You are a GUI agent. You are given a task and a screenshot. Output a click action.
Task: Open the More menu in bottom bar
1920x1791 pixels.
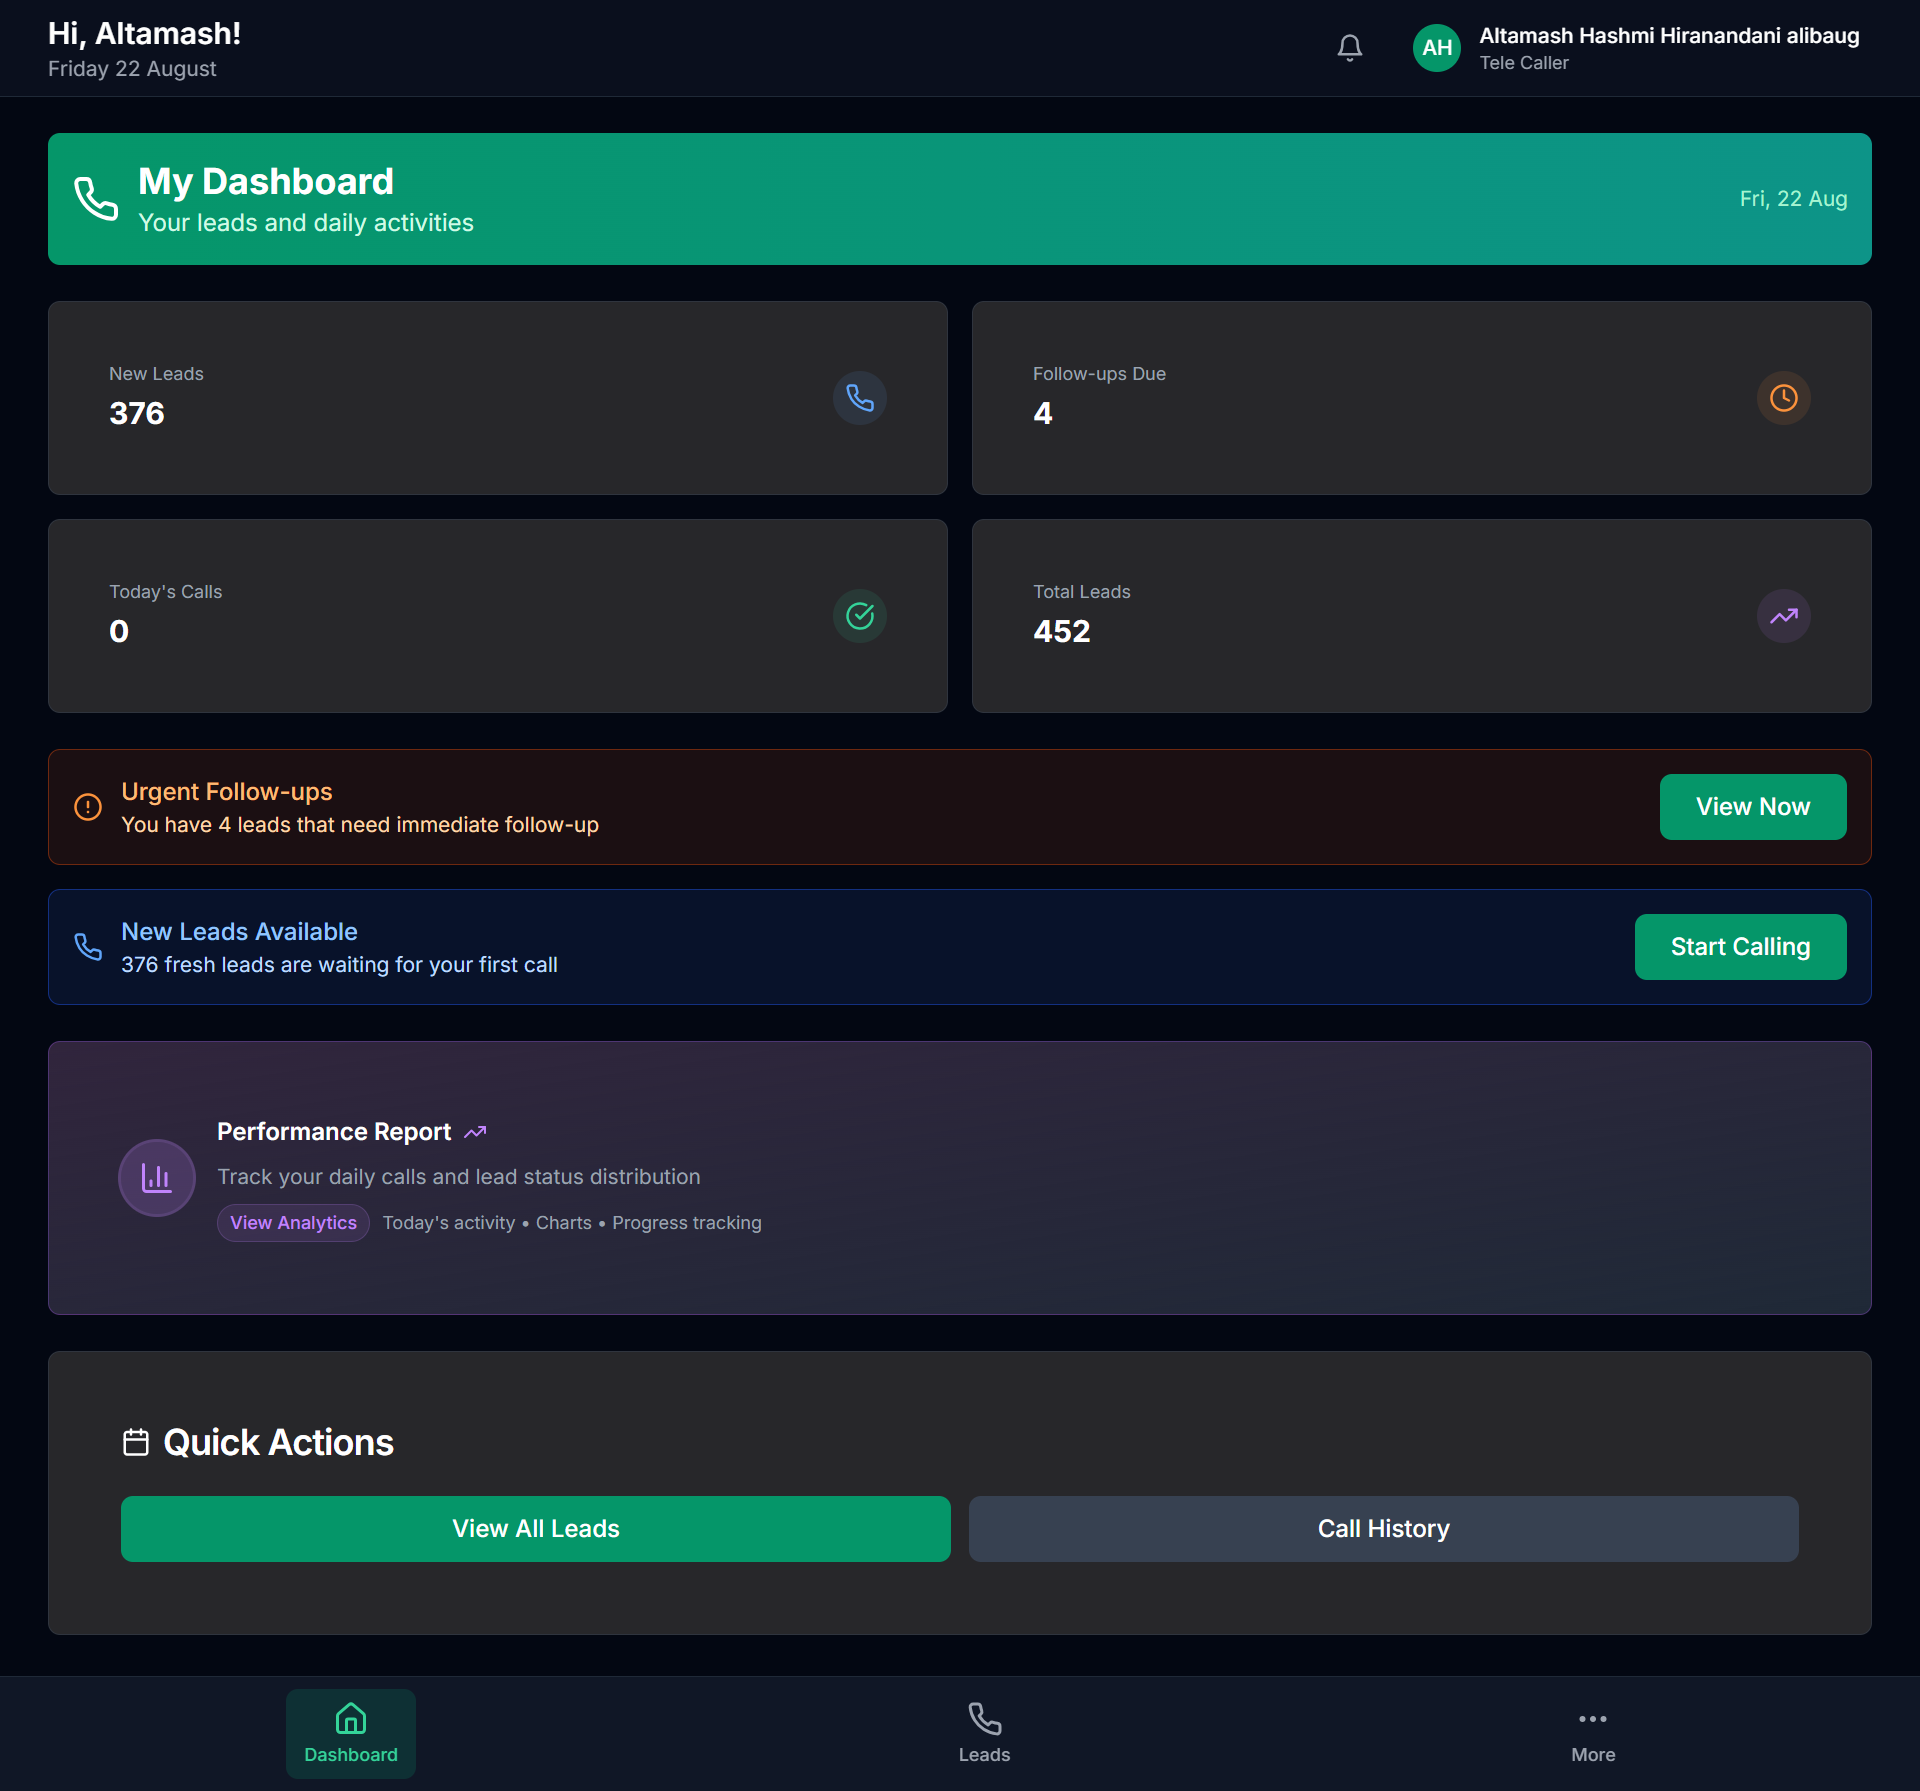pos(1592,1733)
